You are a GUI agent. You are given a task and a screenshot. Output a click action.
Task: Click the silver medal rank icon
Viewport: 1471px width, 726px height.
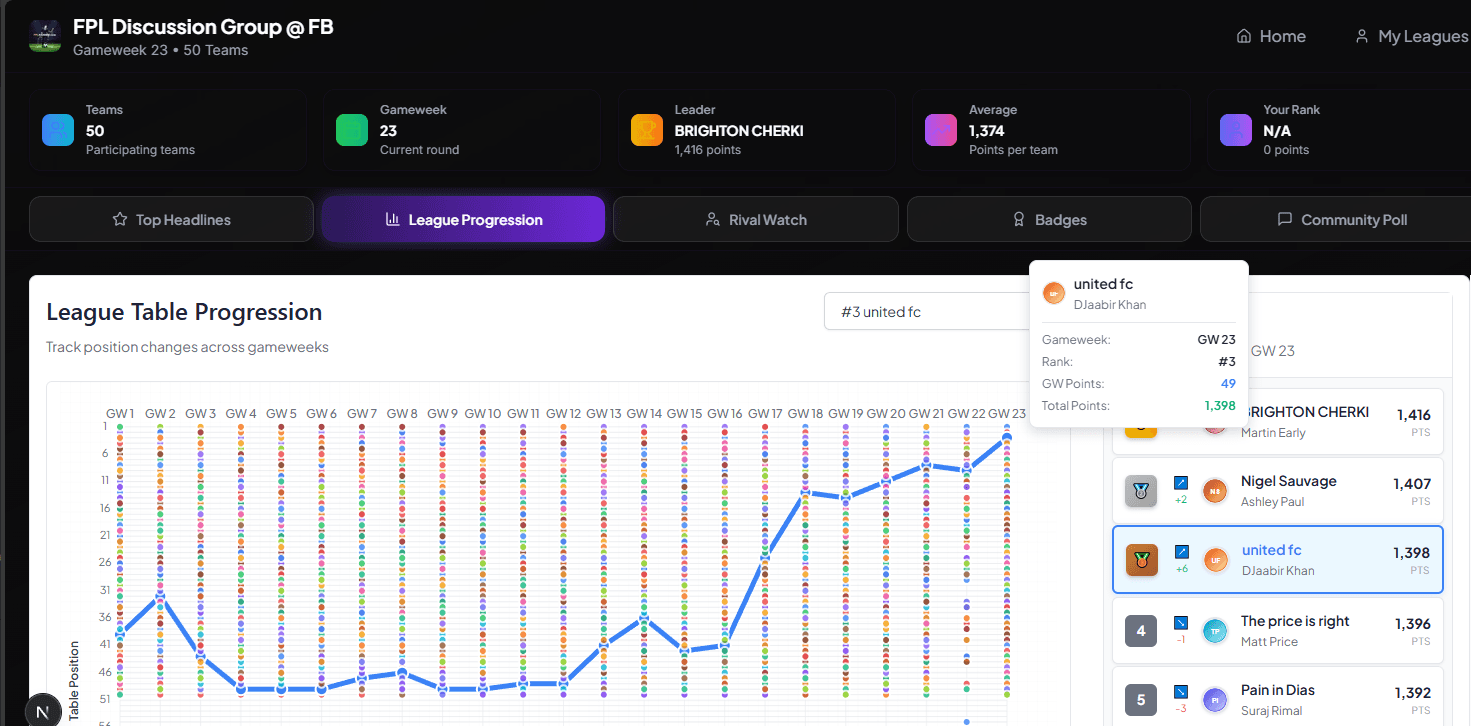tap(1141, 491)
